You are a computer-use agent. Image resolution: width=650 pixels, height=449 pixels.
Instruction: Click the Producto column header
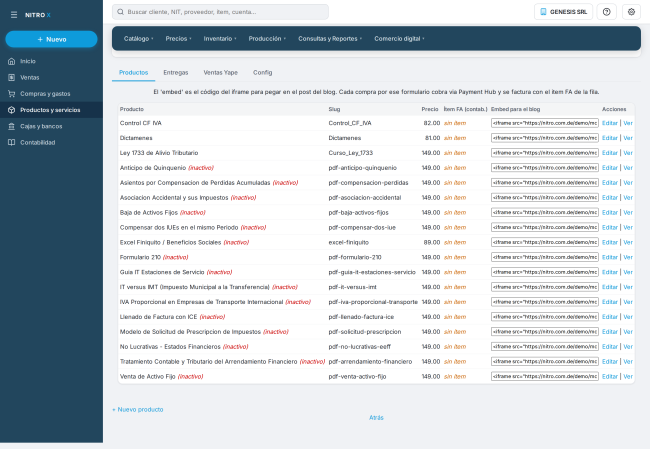(x=132, y=109)
